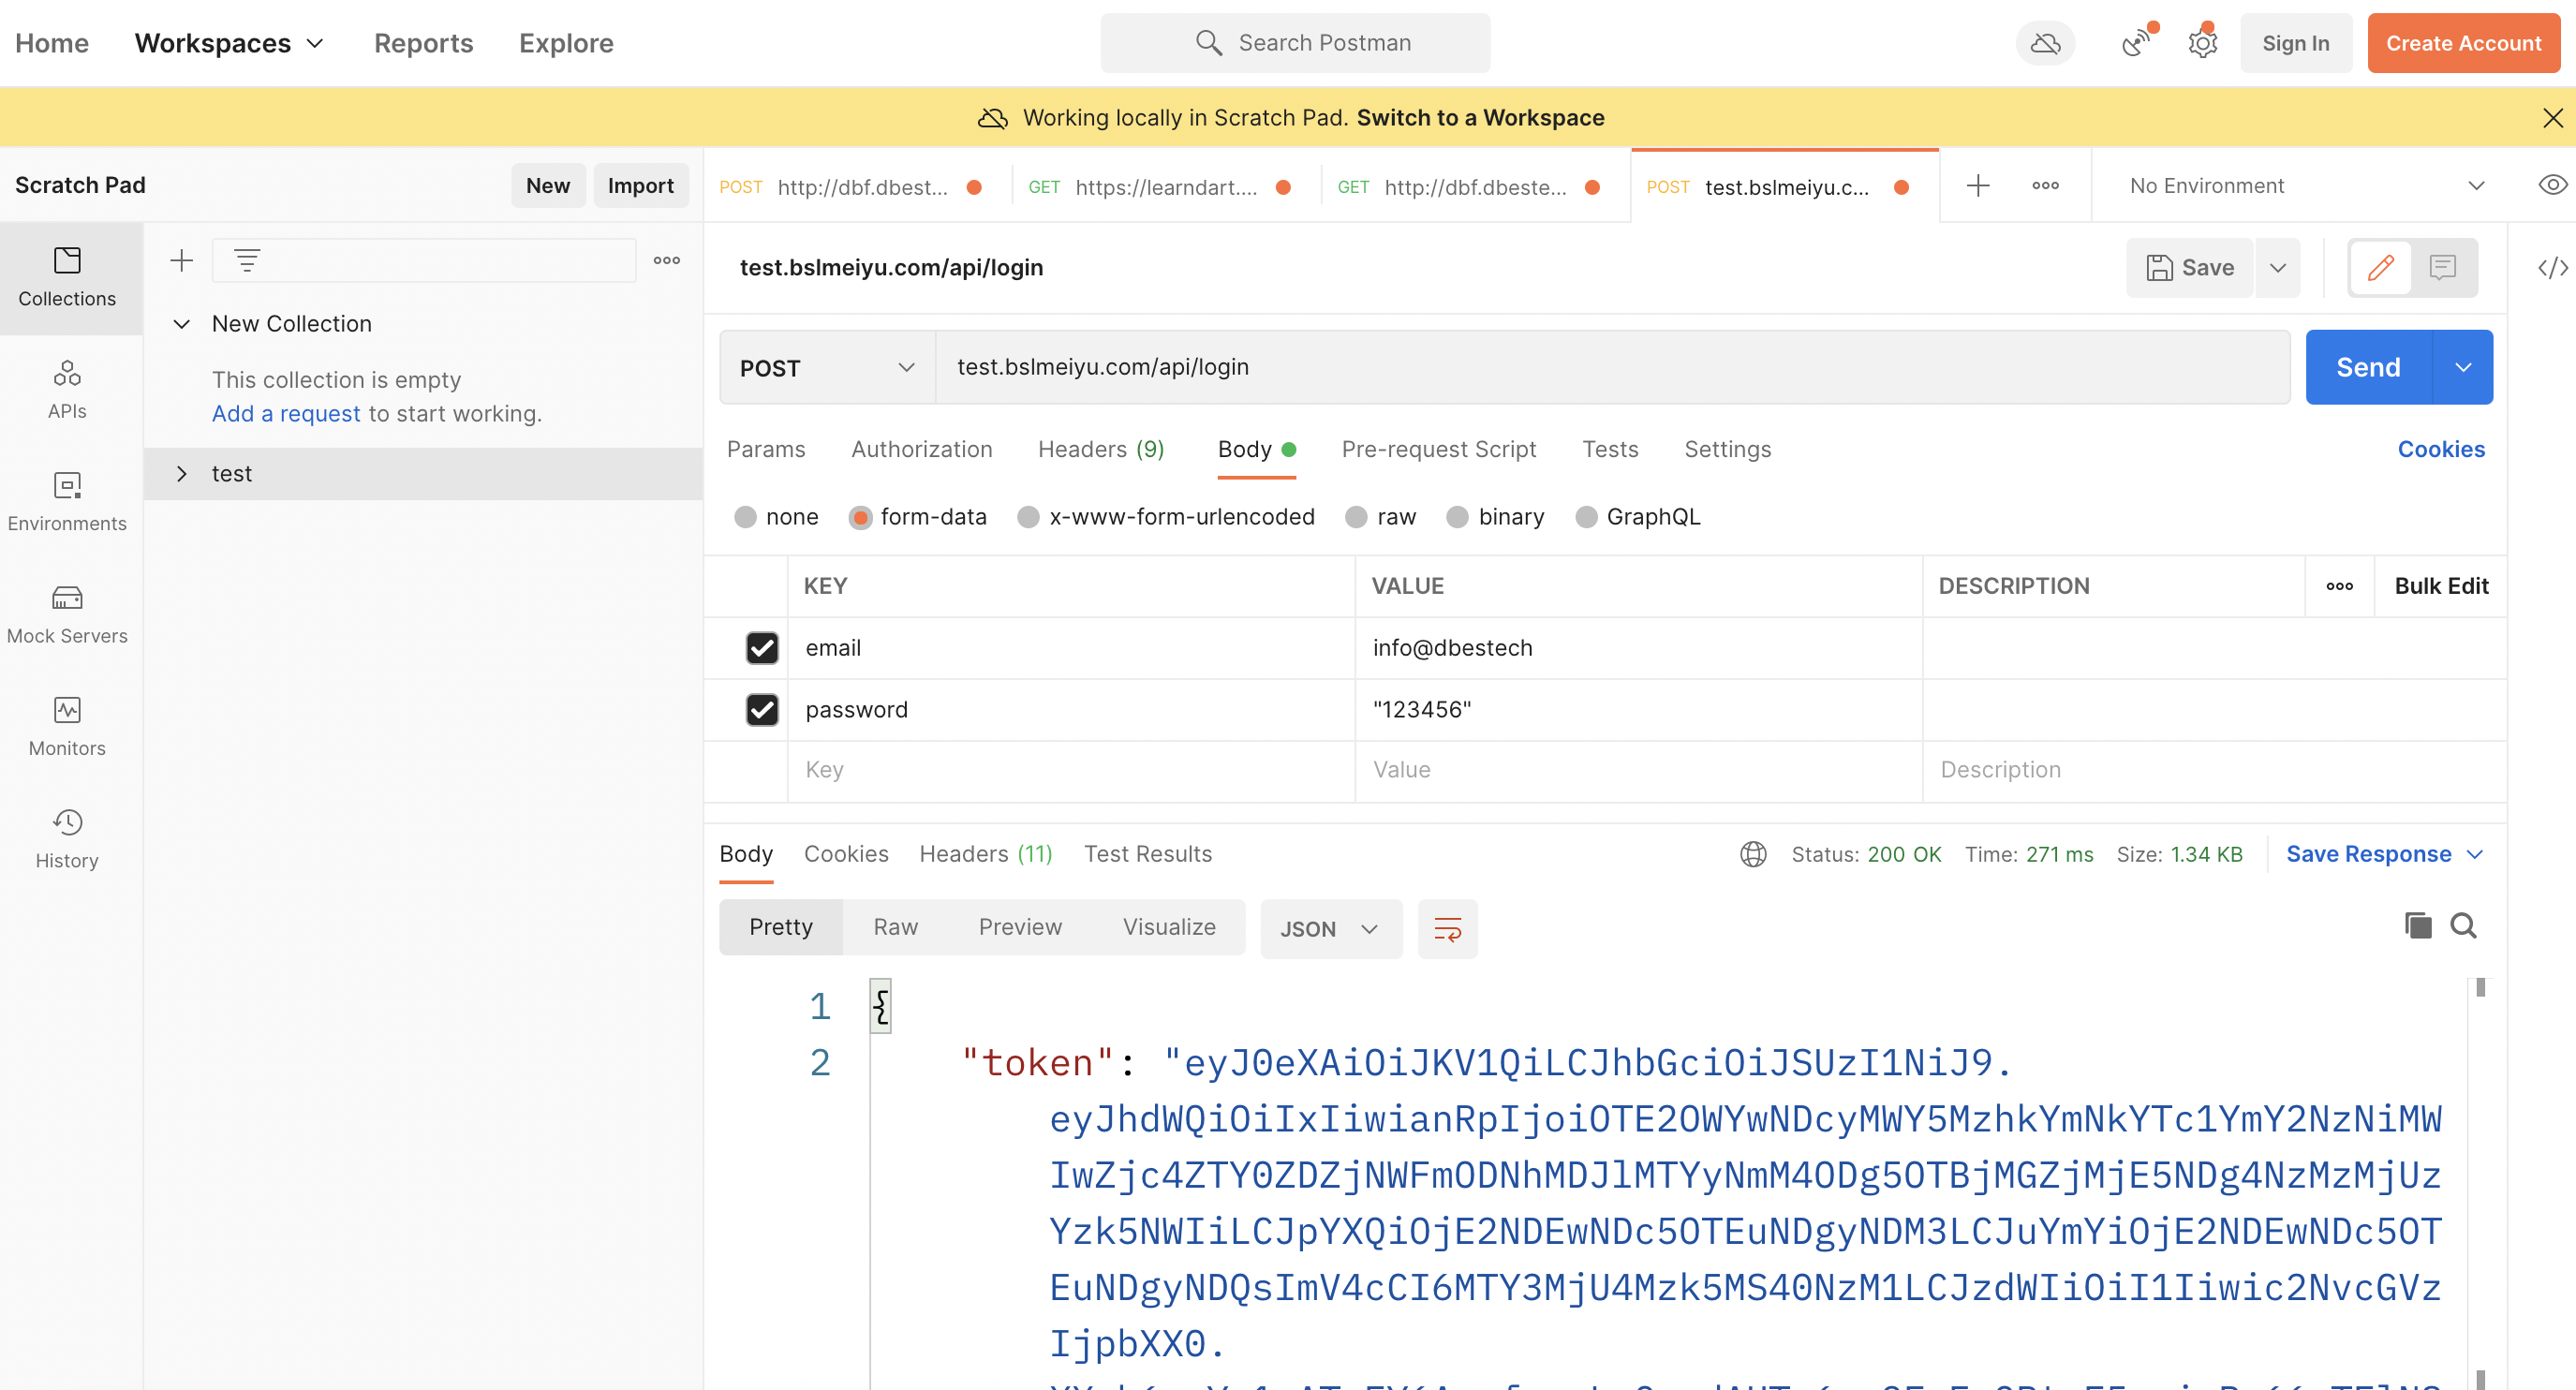Open the POST method dropdown
The image size is (2576, 1390).
tap(827, 368)
